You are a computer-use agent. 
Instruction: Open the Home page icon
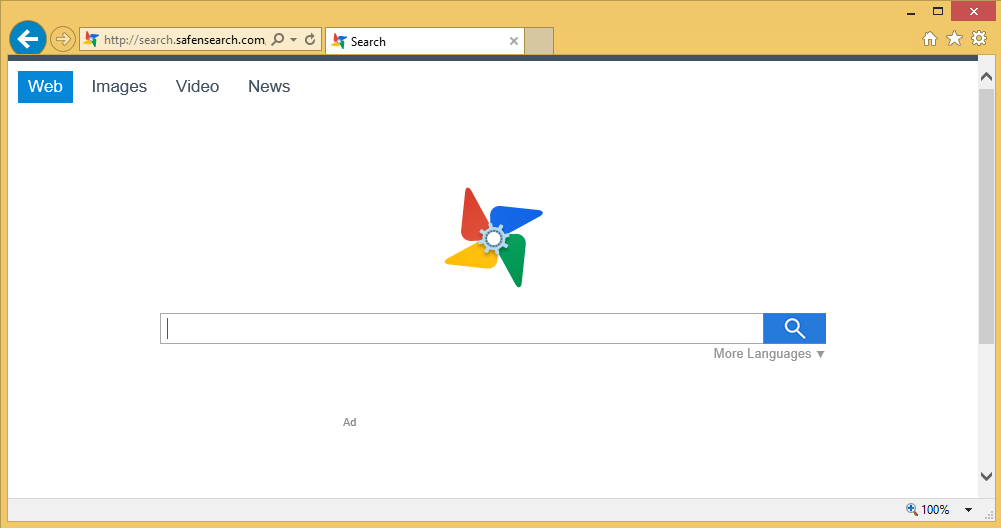(x=929, y=39)
